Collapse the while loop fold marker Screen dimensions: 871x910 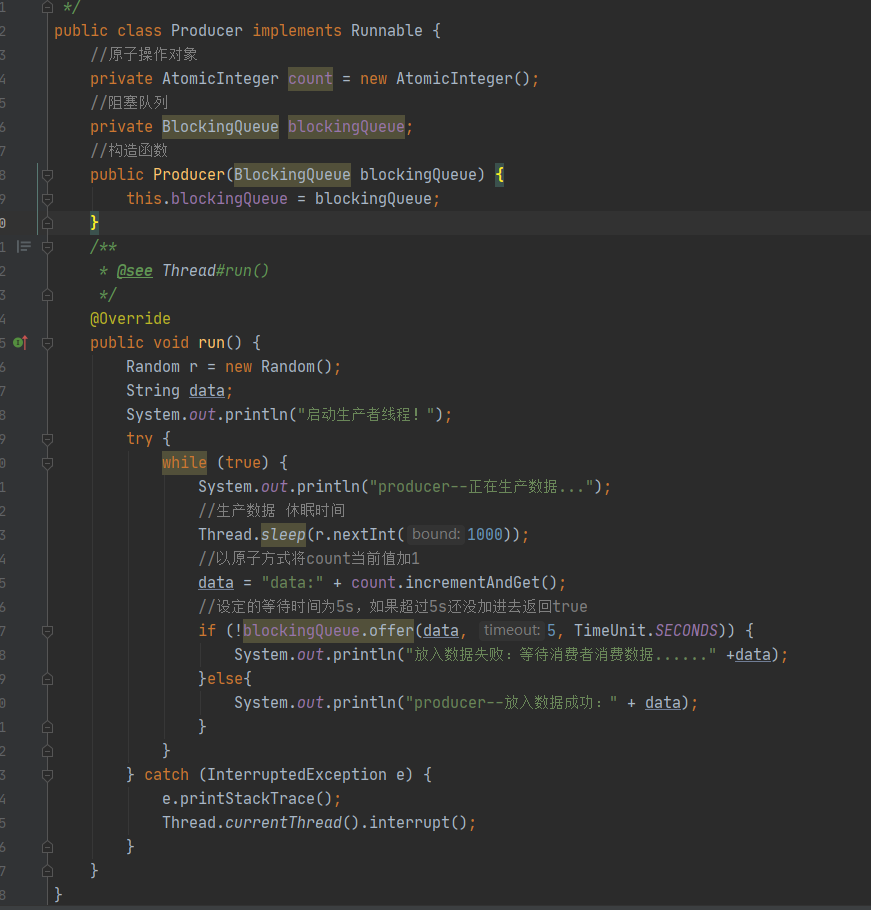click(x=48, y=463)
